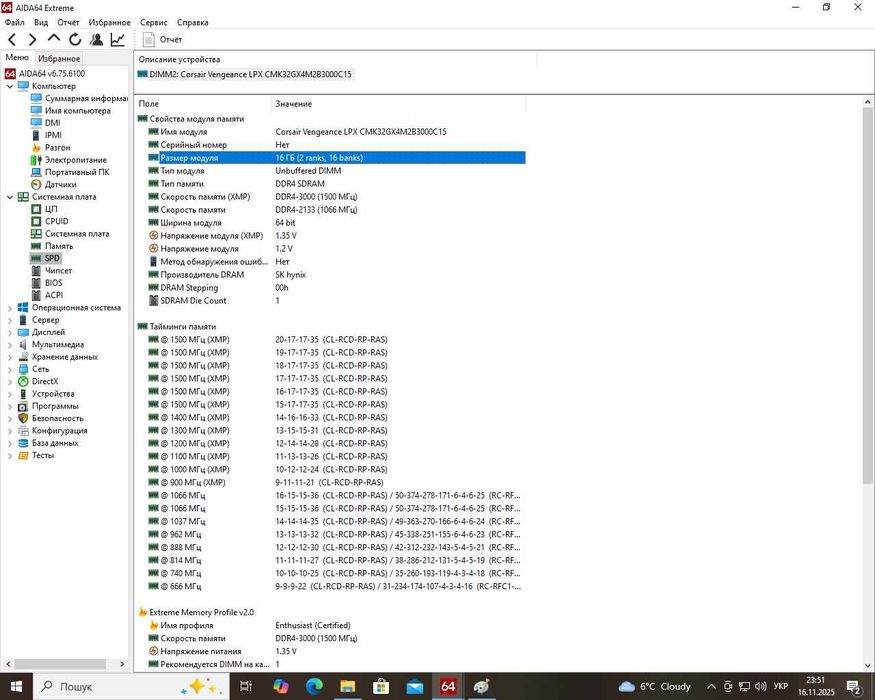Image resolution: width=875 pixels, height=700 pixels.
Task: Open the ACPI icon item
Action: tap(36, 295)
